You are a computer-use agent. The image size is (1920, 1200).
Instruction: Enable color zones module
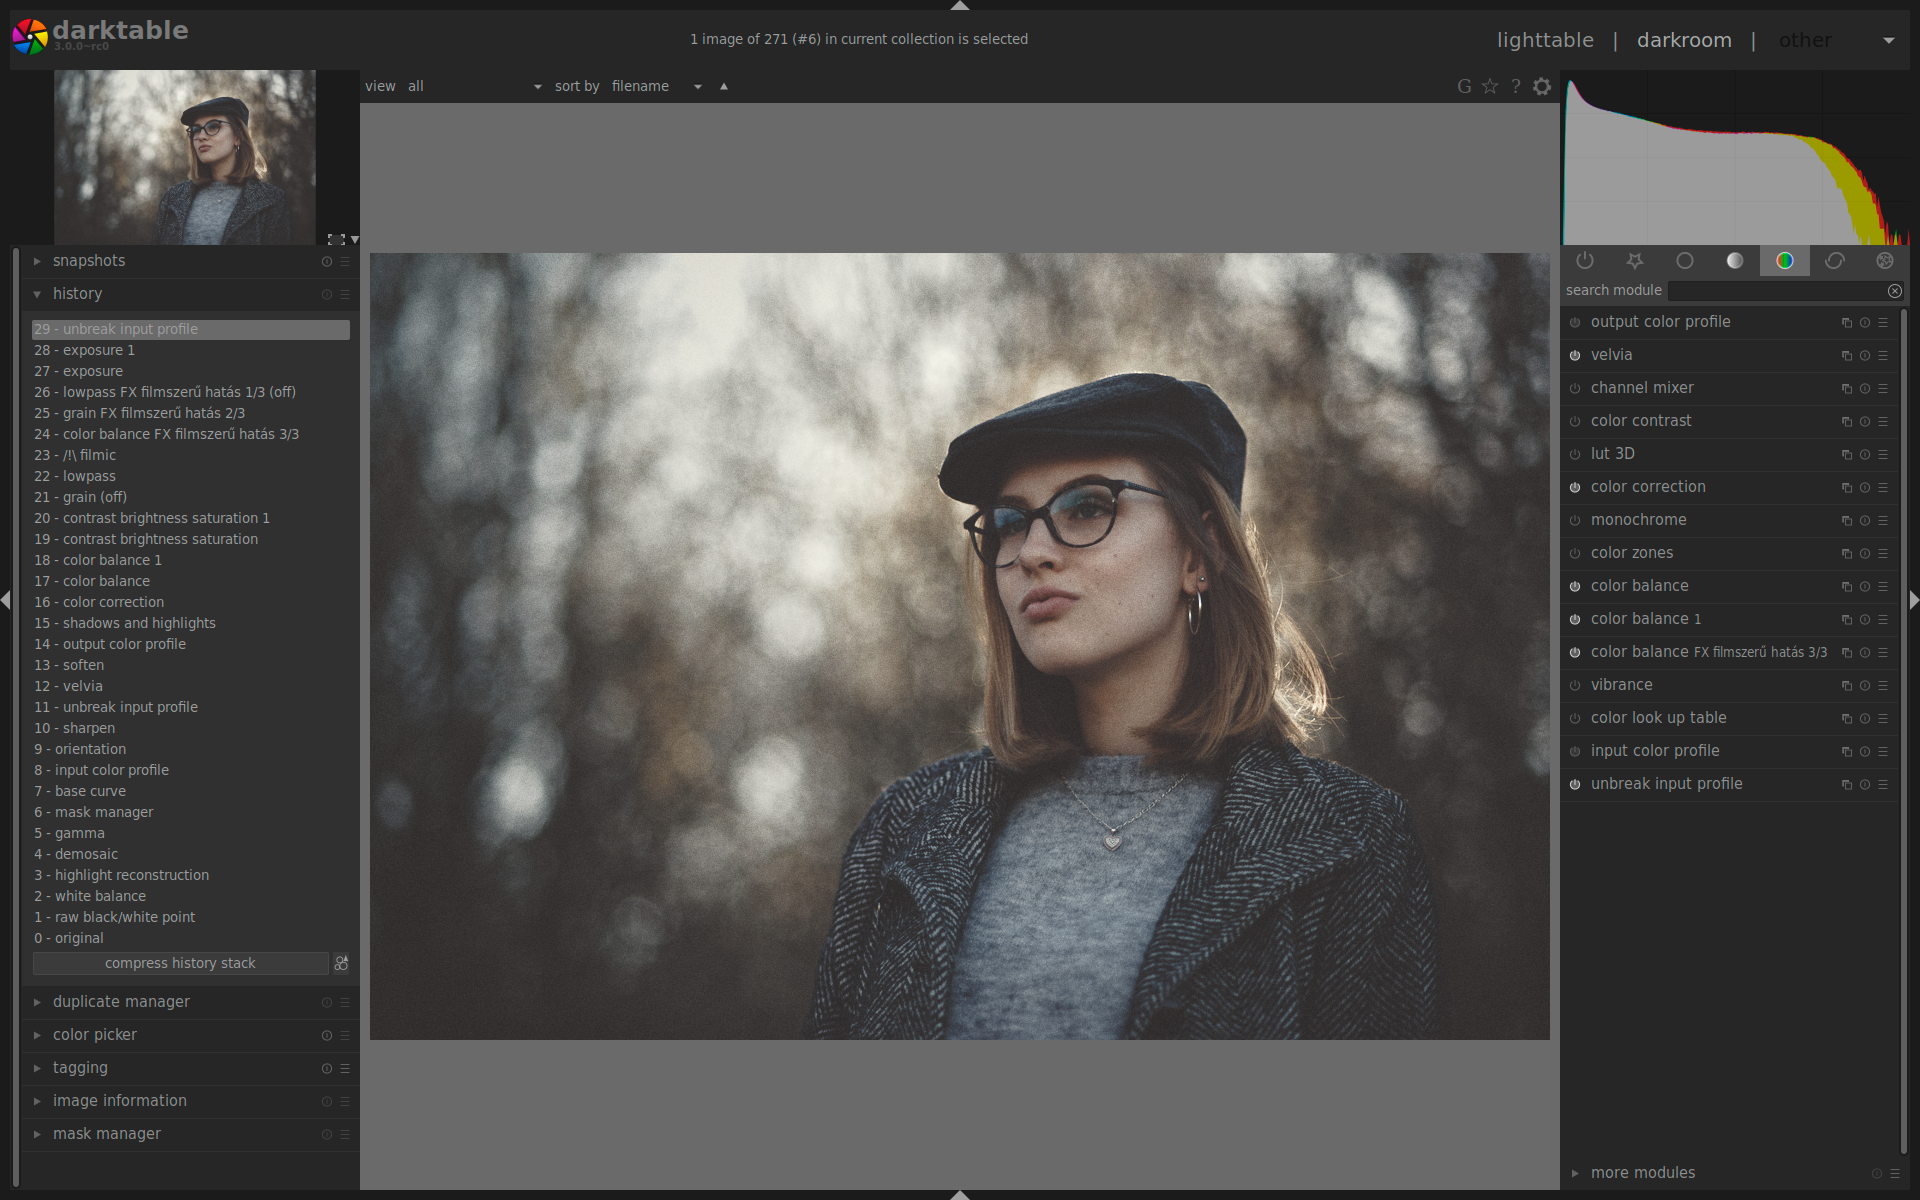(x=1575, y=554)
